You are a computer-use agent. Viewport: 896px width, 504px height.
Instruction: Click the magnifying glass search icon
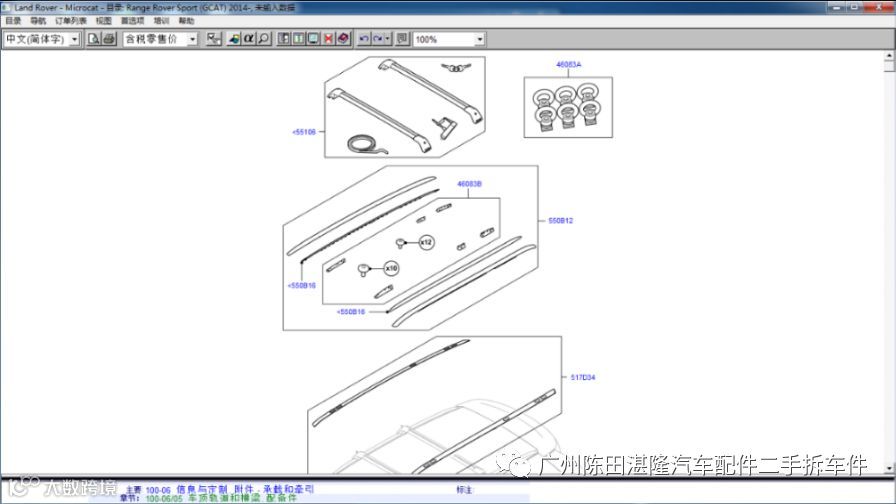[263, 39]
